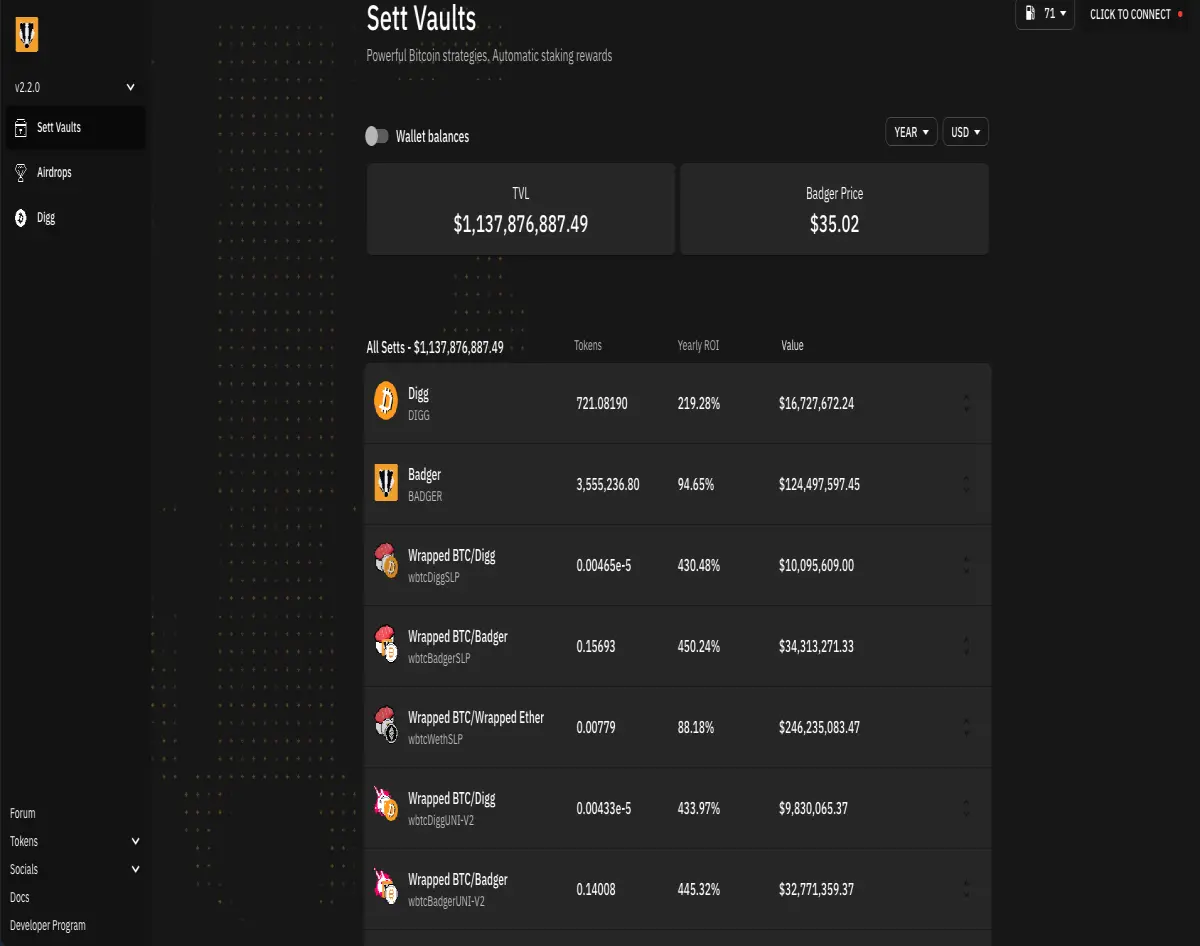
Task: Expand the Digg vault row arrows
Action: 966,404
